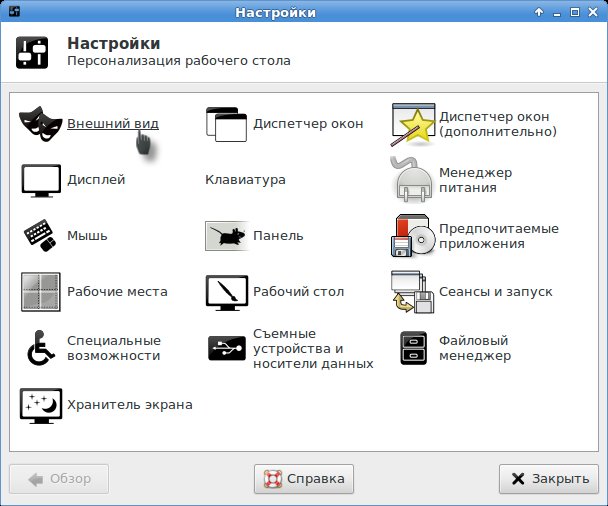The height and width of the screenshot is (506, 608).
Task: Open the Дисплей label
Action: pyautogui.click(x=96, y=180)
